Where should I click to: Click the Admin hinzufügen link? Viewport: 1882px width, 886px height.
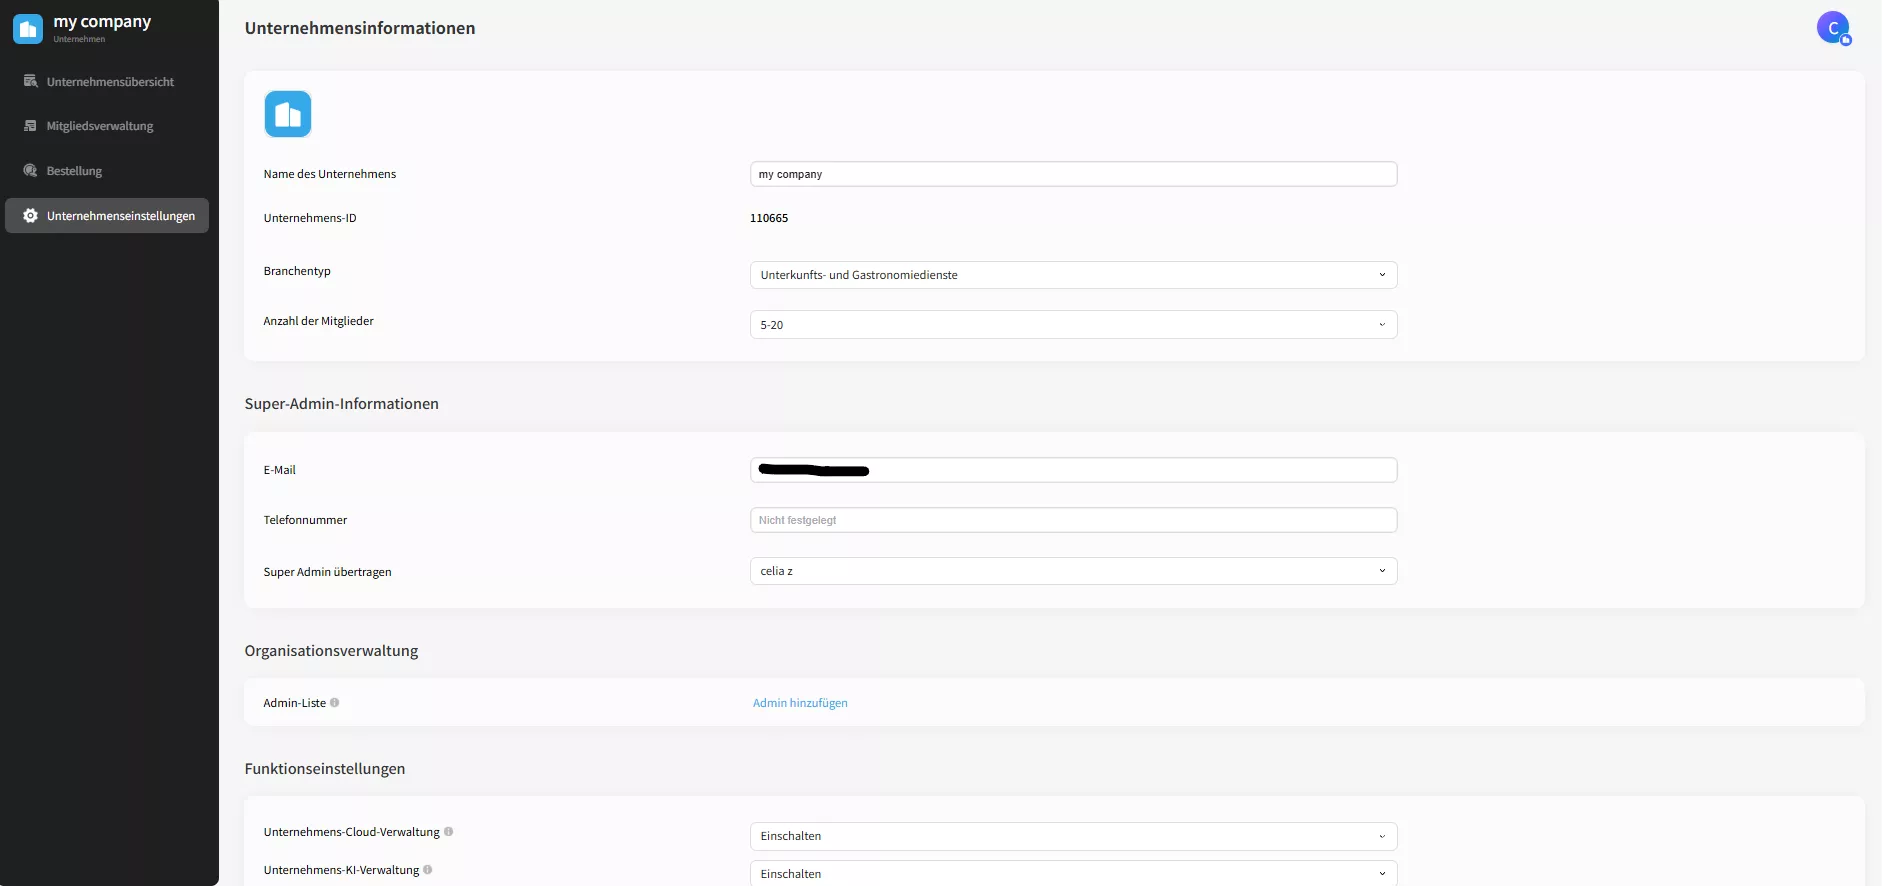[800, 703]
